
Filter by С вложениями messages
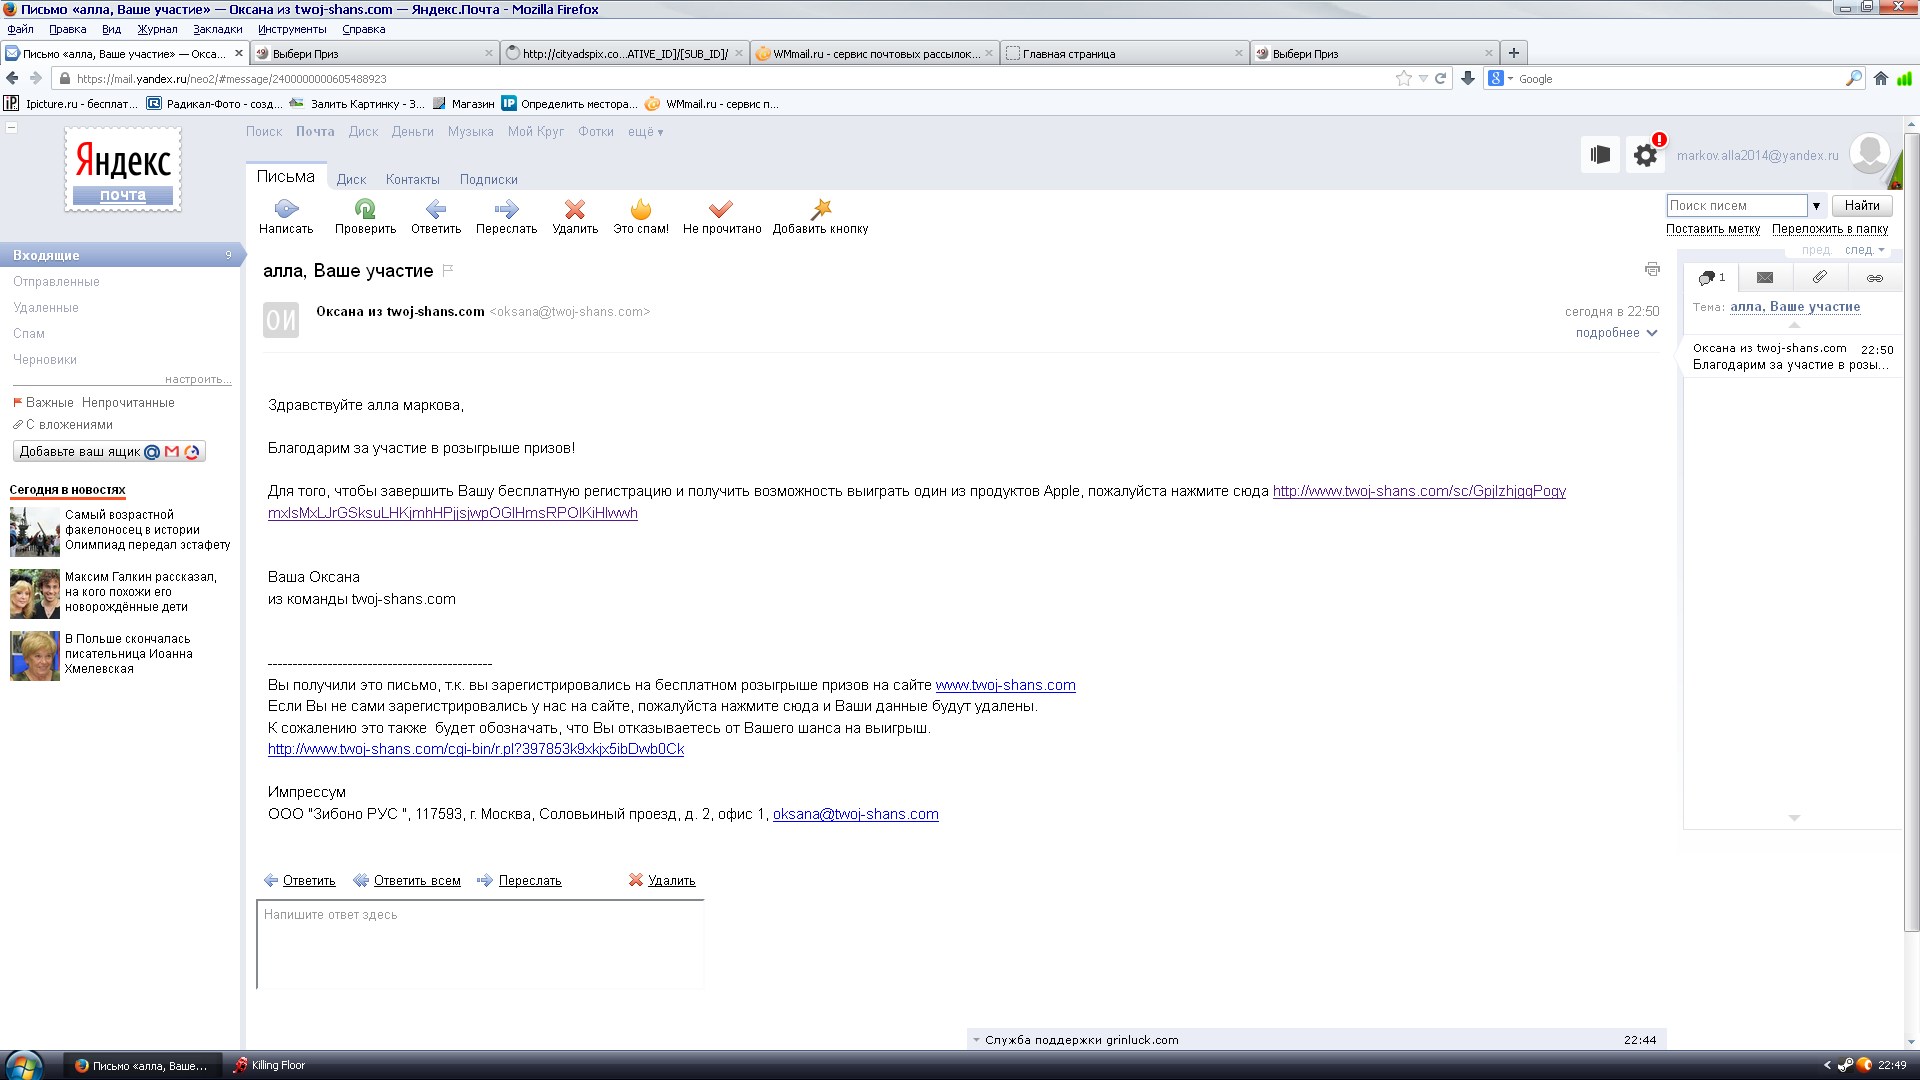pos(68,425)
